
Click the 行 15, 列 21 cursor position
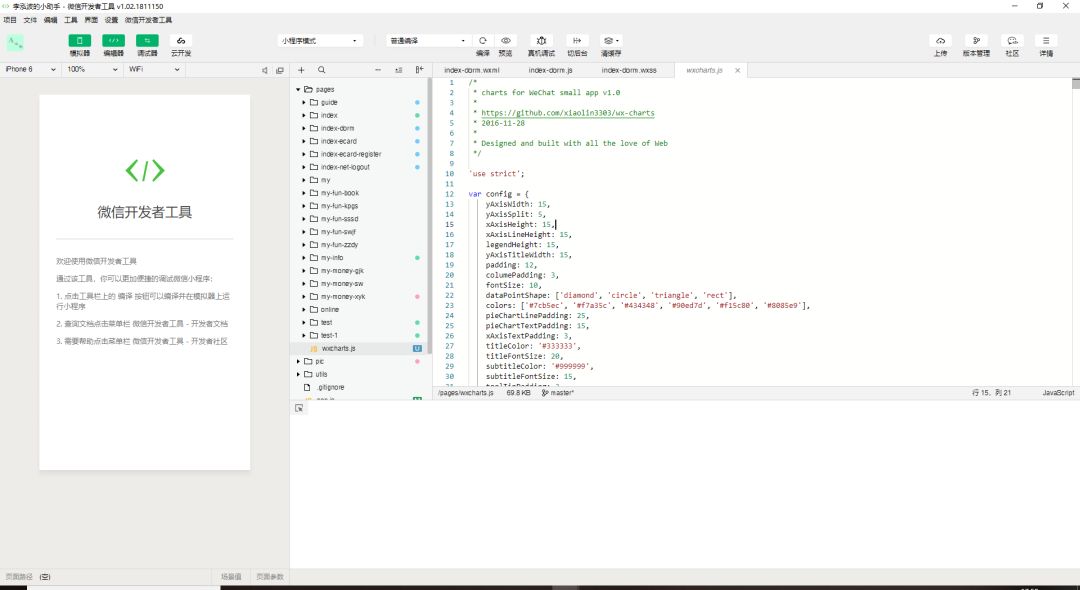[991, 393]
